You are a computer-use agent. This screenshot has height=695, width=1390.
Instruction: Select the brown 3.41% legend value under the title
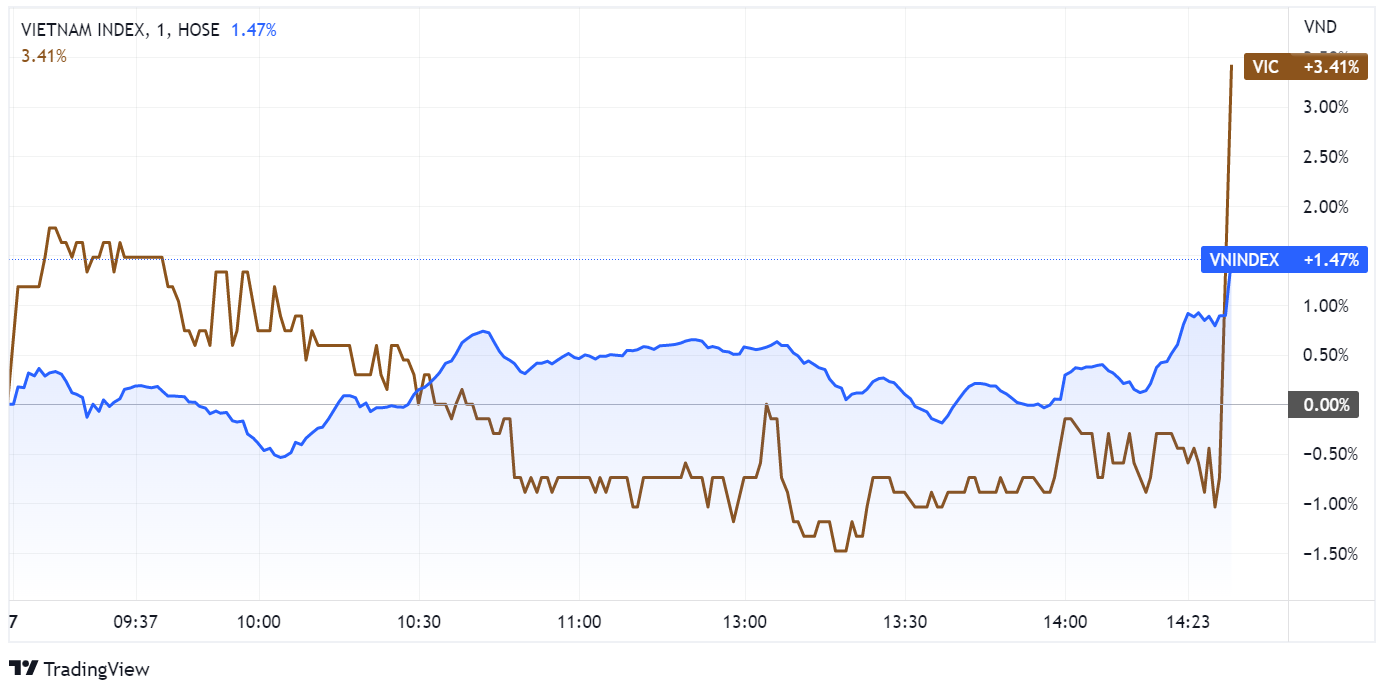(44, 56)
